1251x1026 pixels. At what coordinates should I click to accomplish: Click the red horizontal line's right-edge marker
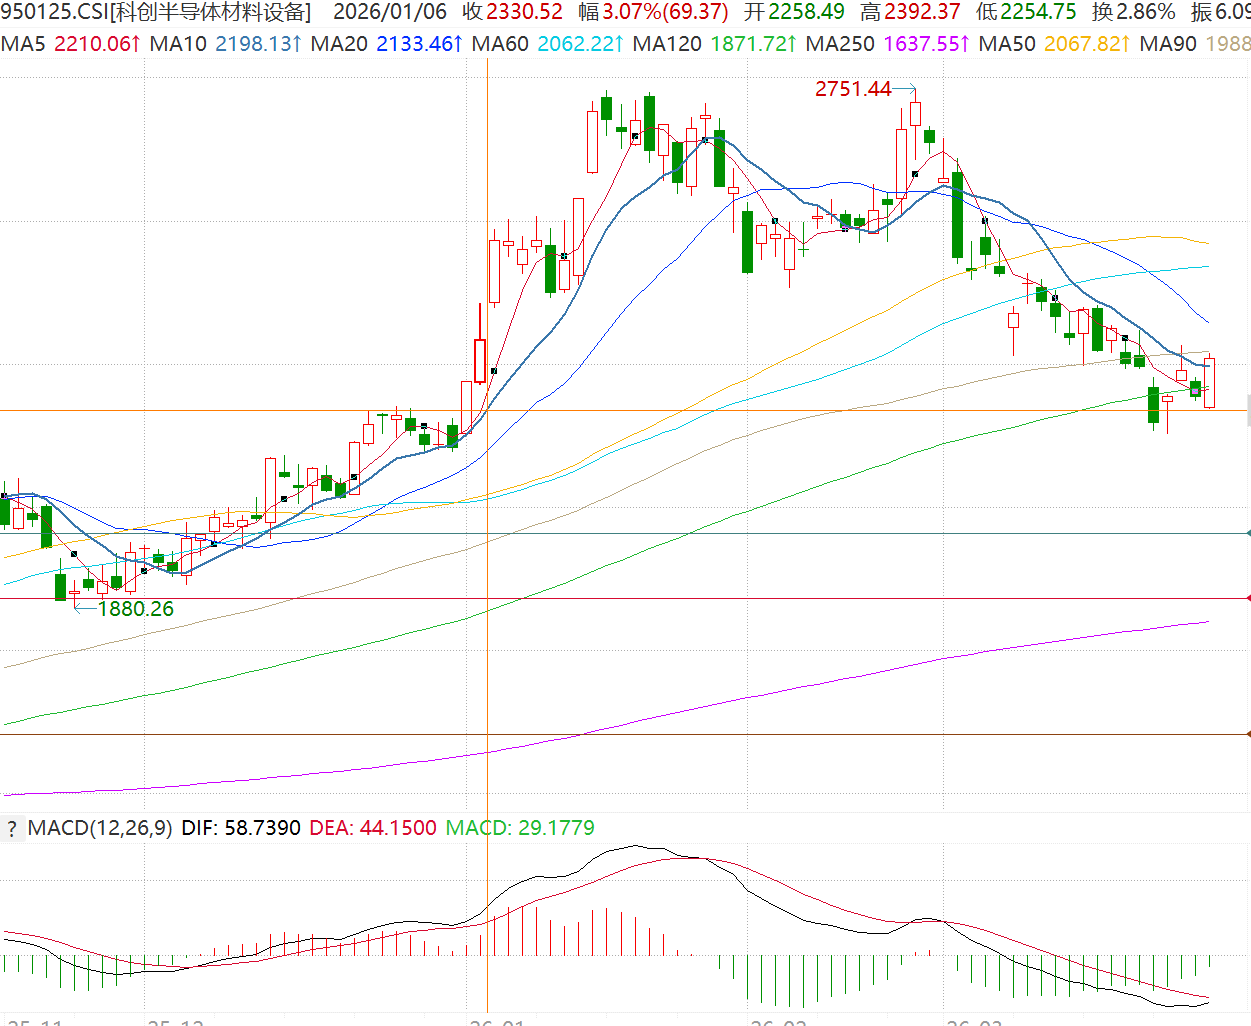coord(1247,598)
